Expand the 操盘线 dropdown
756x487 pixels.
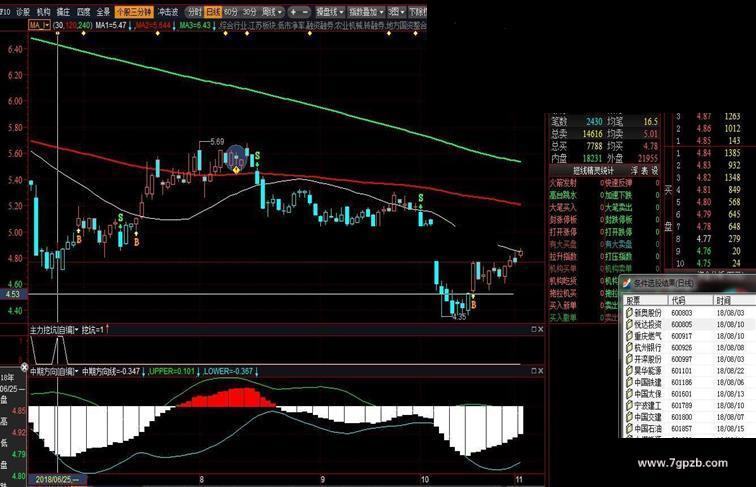pos(330,12)
